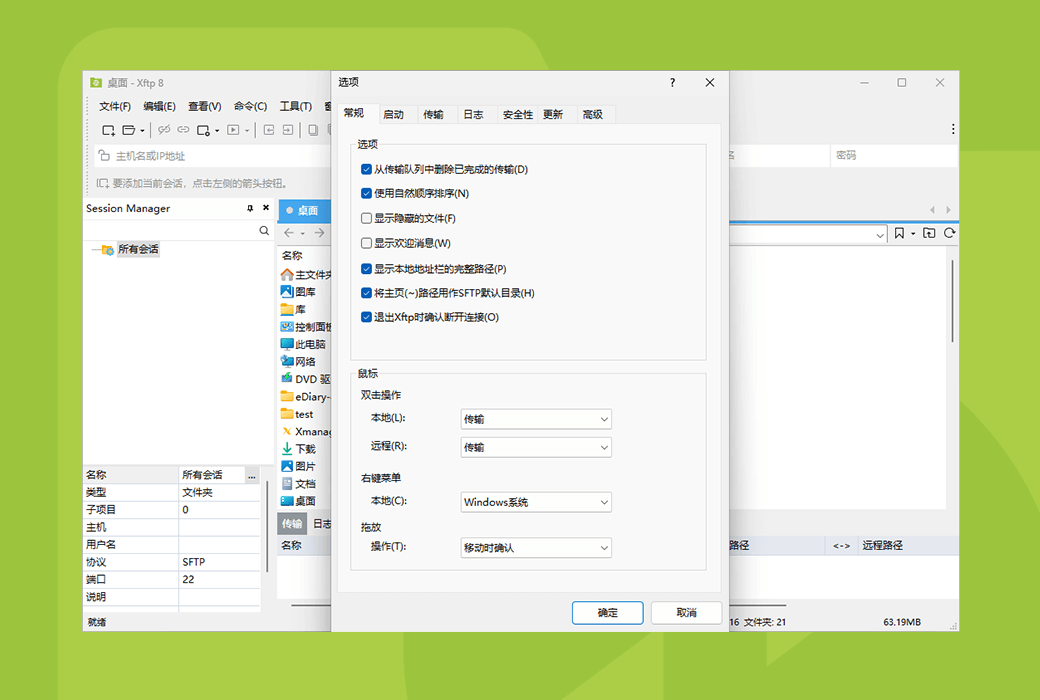Screen dimensions: 1040x700
Task: Open the 工具(T) menu
Action: pos(295,107)
